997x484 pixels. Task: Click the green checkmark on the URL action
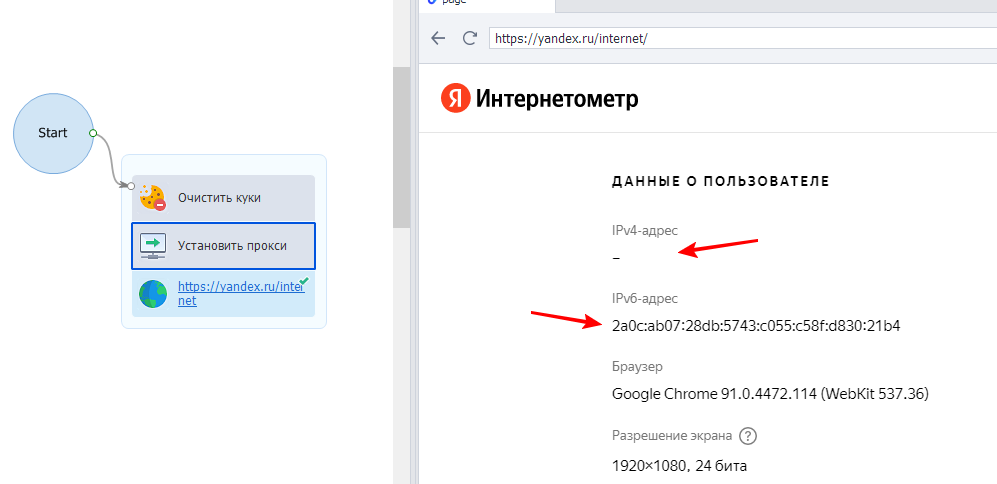pos(304,280)
